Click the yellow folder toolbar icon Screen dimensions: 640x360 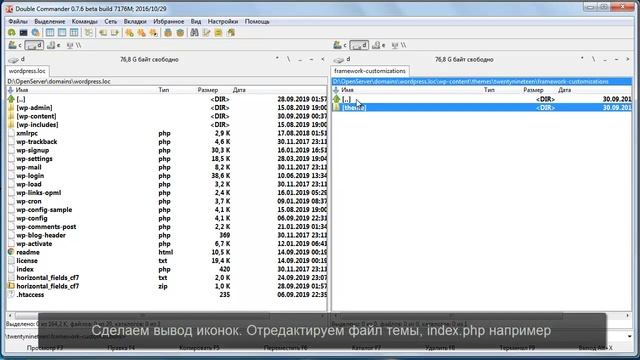(218, 33)
